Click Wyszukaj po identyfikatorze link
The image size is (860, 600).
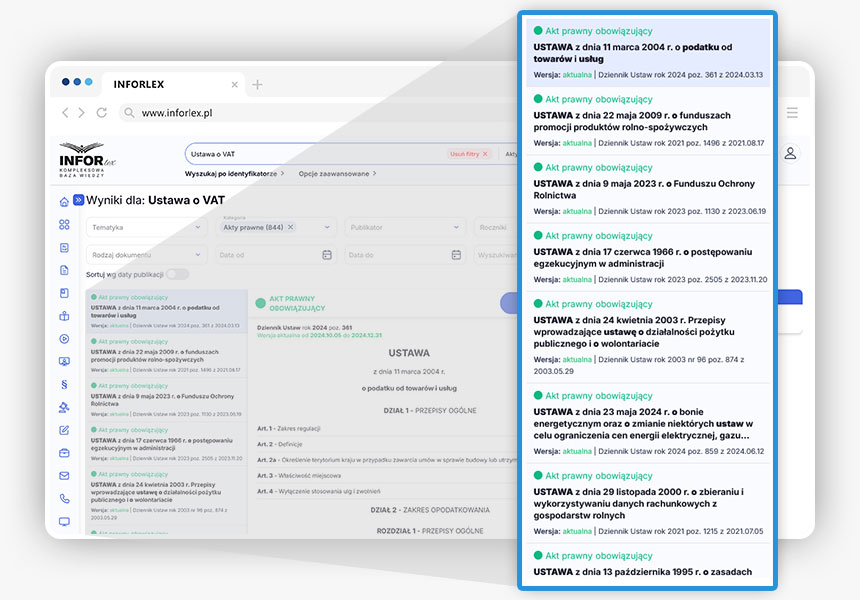(234, 173)
